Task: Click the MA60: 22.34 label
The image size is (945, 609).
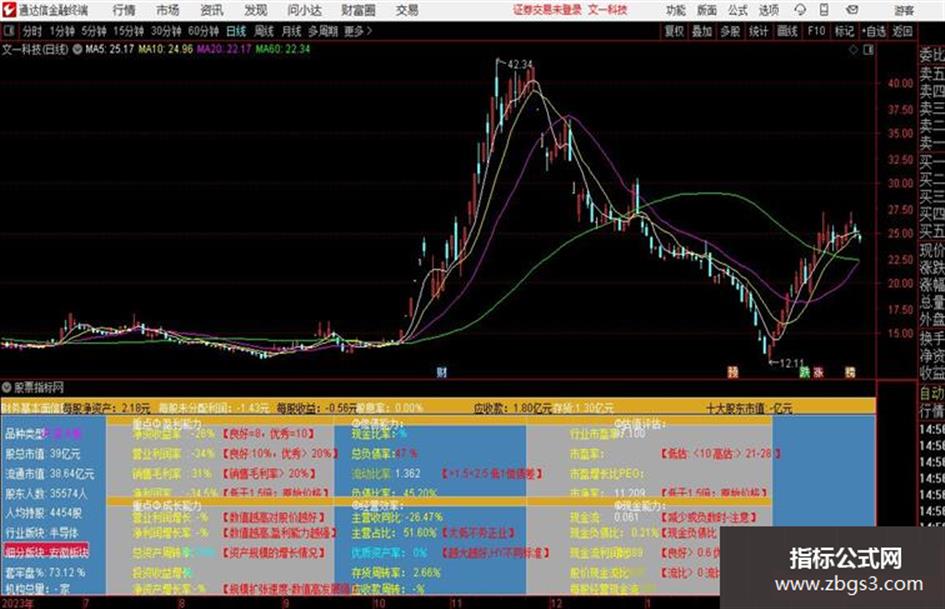Action: (x=283, y=49)
